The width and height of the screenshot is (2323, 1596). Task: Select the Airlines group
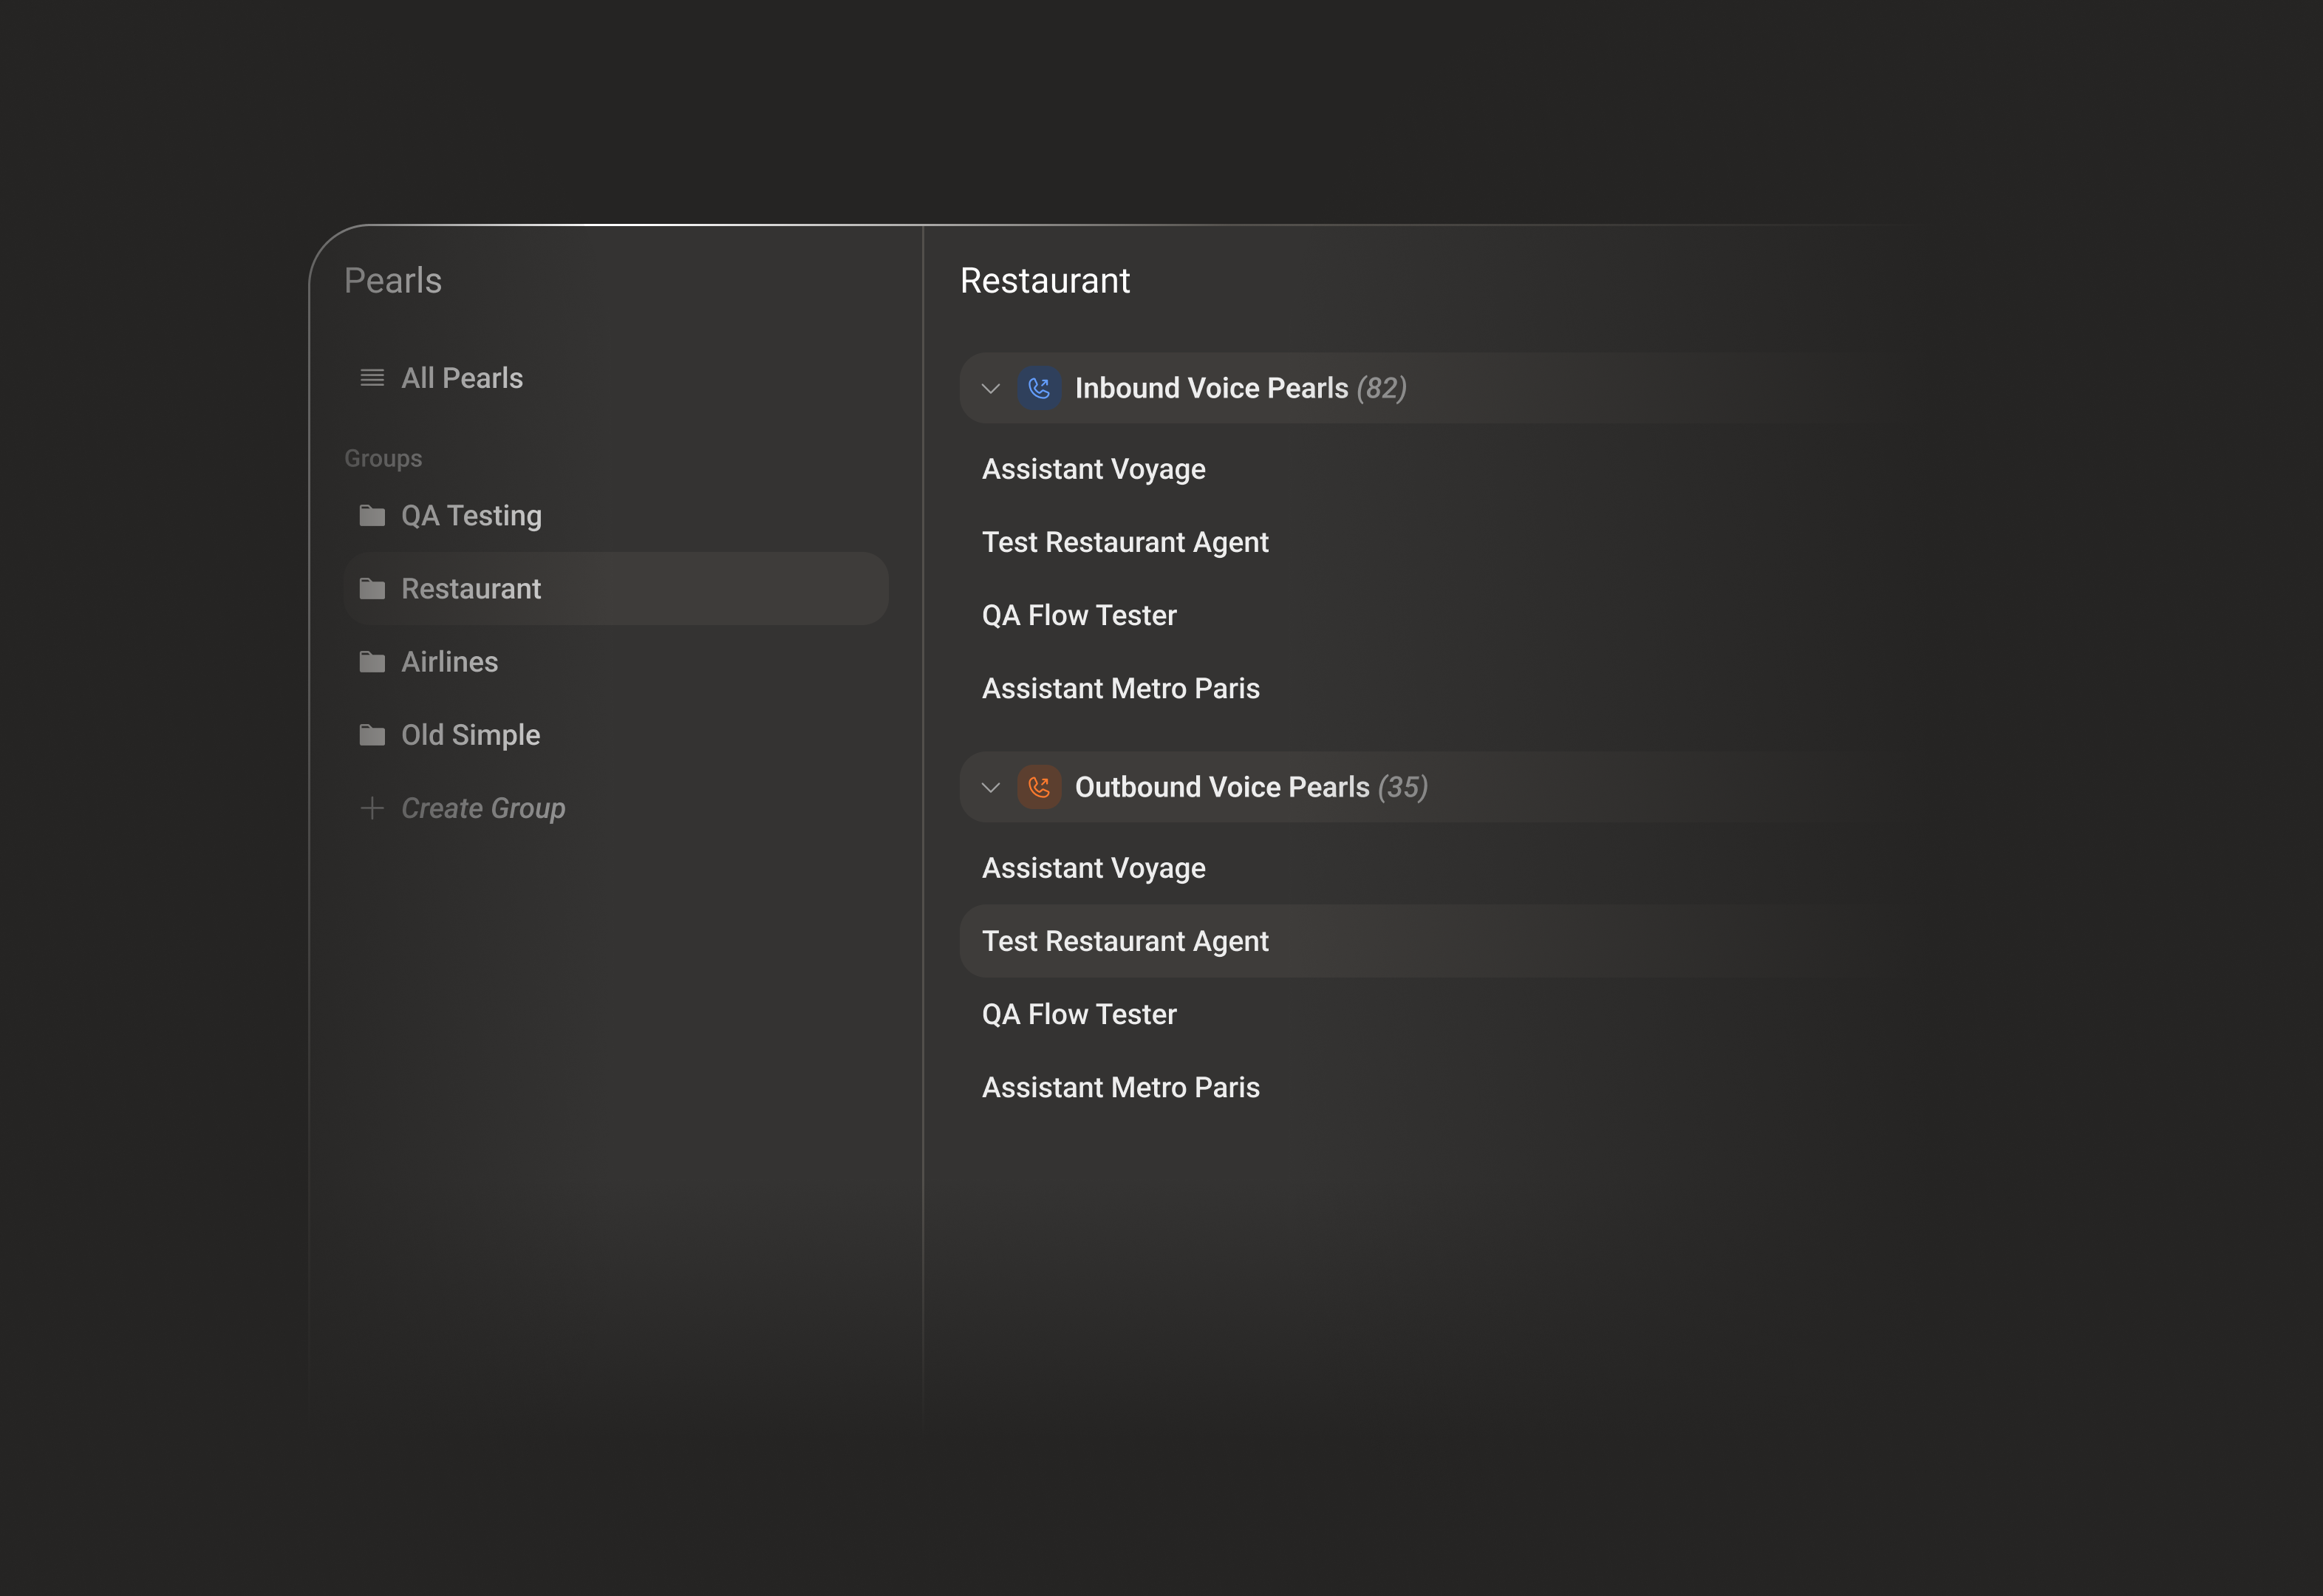click(616, 662)
